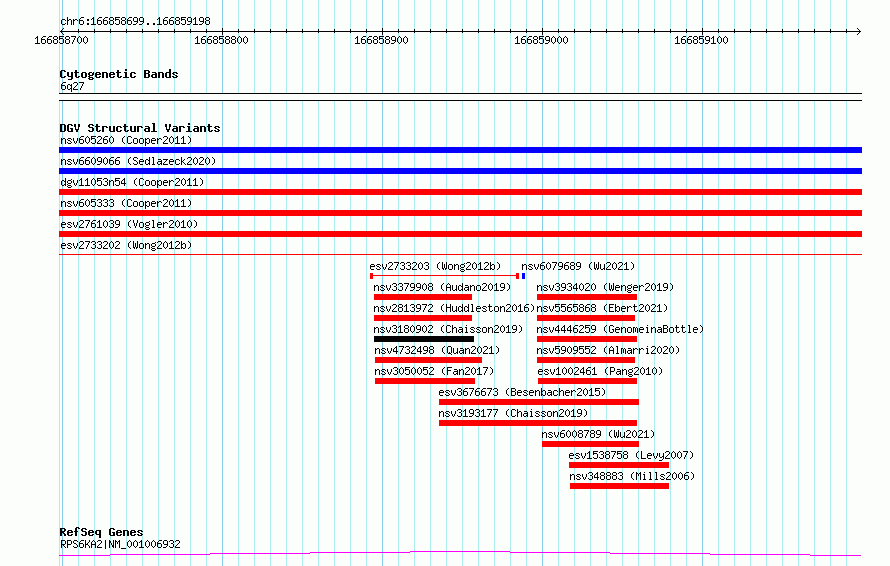Click the chr6:166858699..166859198 region label

[x=135, y=21]
